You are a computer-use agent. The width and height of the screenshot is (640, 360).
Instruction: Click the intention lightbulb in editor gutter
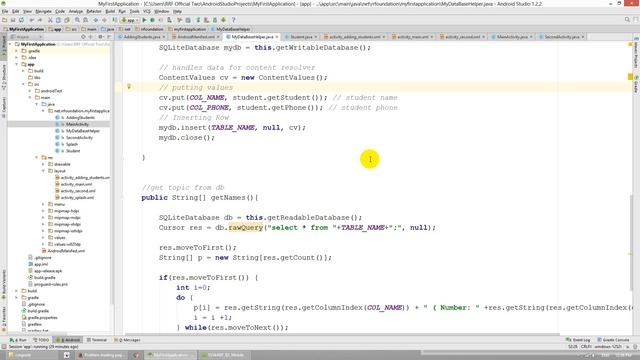[129, 87]
